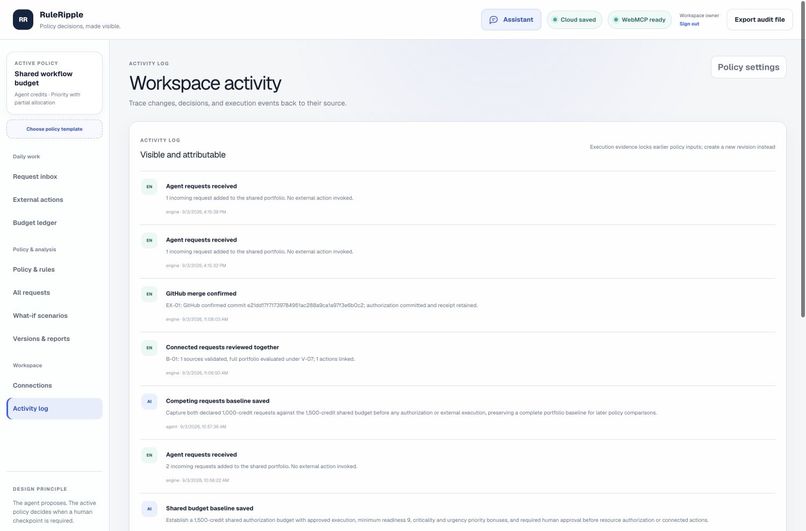Click the Sign out link
806x531 pixels.
click(x=689, y=24)
